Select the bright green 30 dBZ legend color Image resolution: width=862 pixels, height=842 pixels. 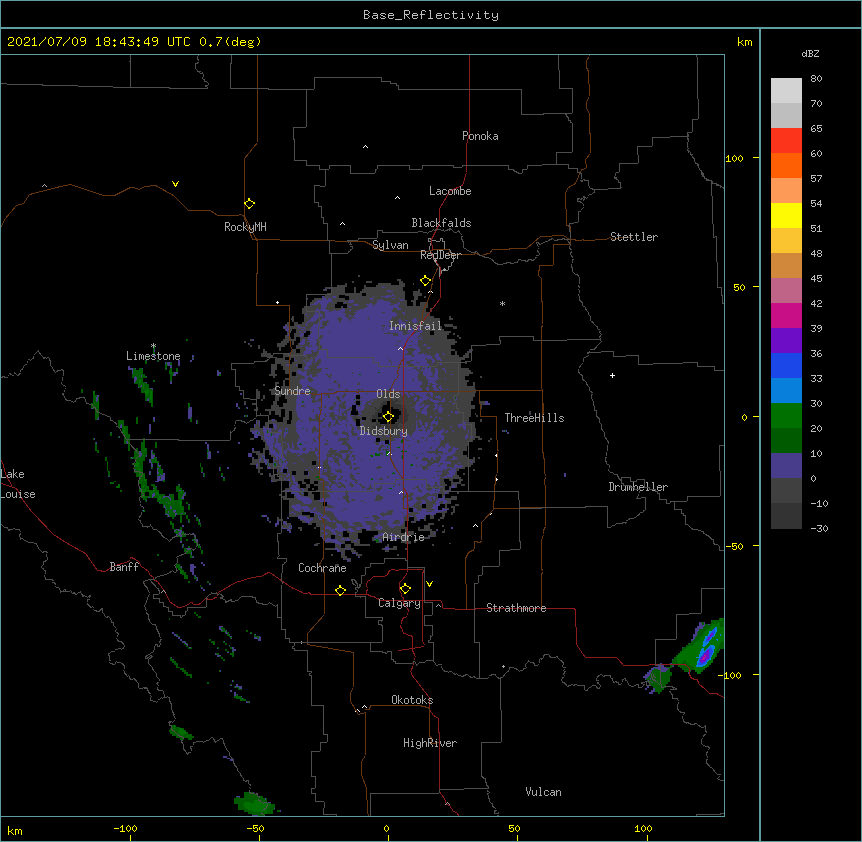tap(786, 416)
